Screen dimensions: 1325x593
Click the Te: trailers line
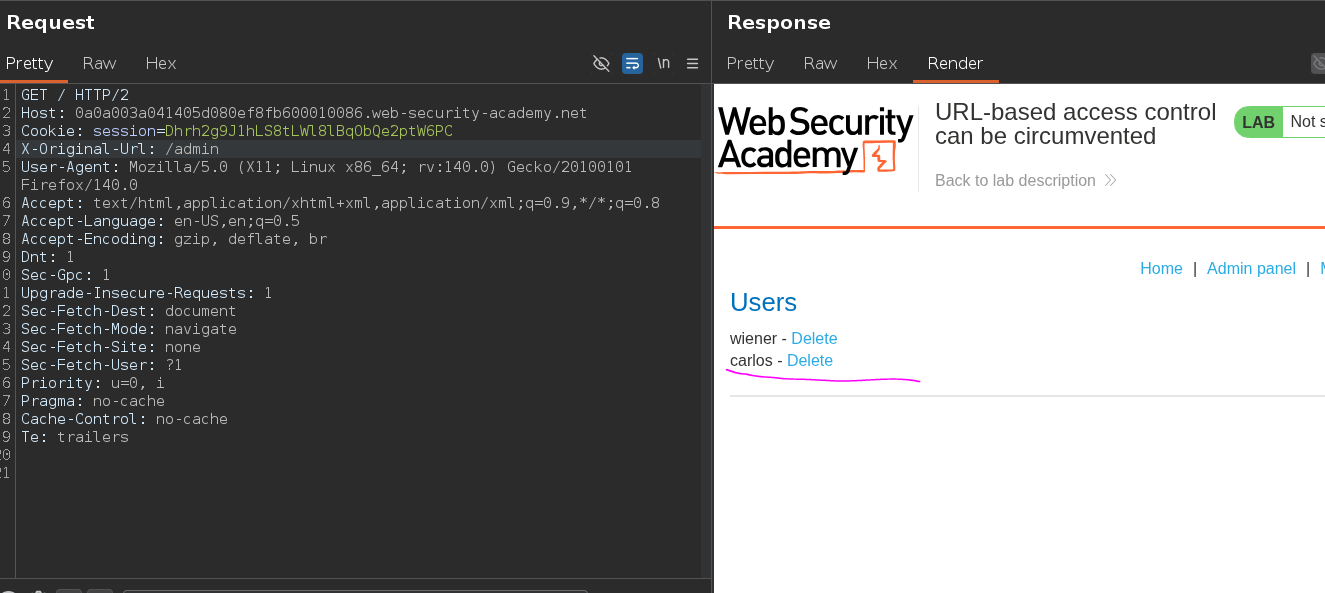[x=75, y=437]
